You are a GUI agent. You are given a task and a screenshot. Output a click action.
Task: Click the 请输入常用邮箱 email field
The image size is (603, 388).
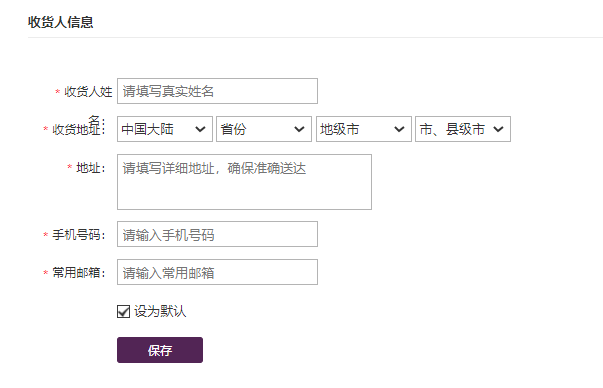(217, 272)
